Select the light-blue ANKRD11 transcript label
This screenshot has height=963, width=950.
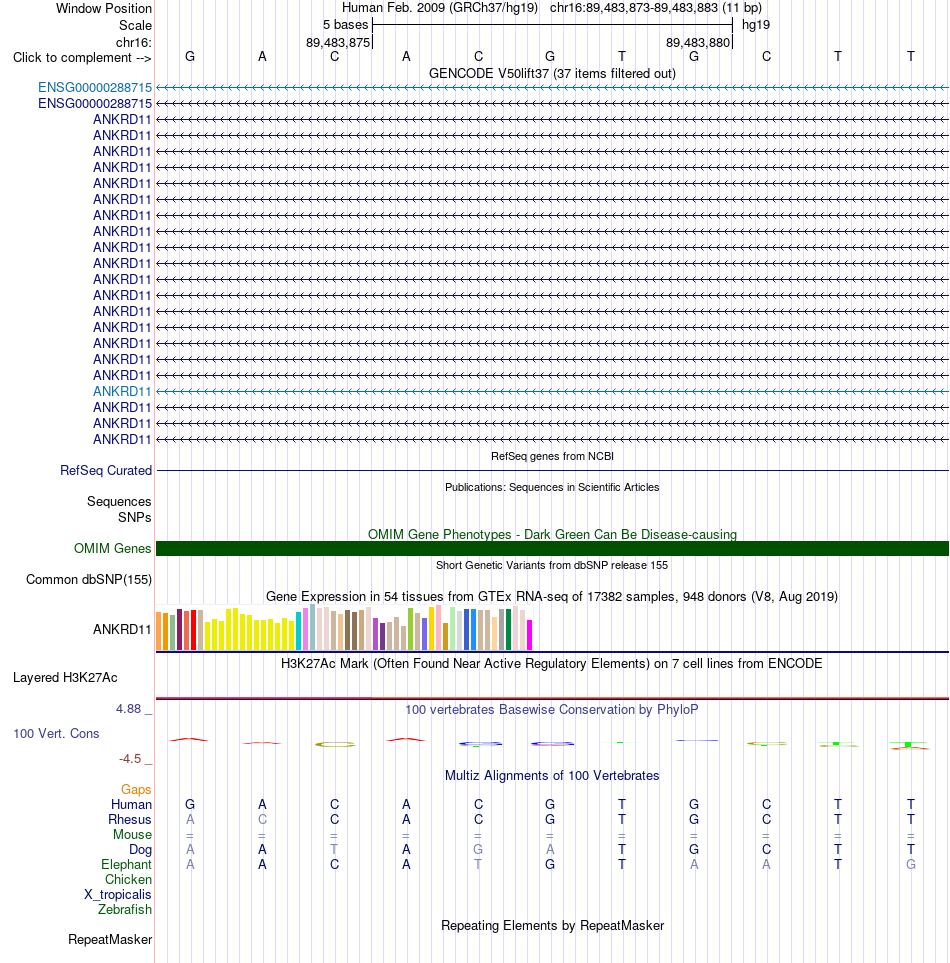point(122,391)
